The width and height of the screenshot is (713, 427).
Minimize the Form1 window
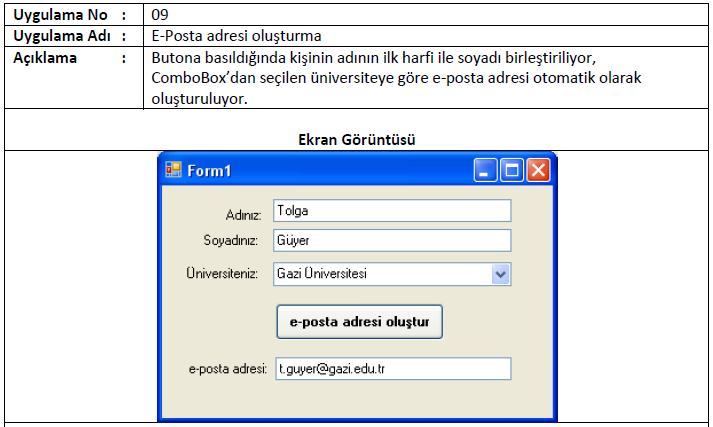coord(485,171)
